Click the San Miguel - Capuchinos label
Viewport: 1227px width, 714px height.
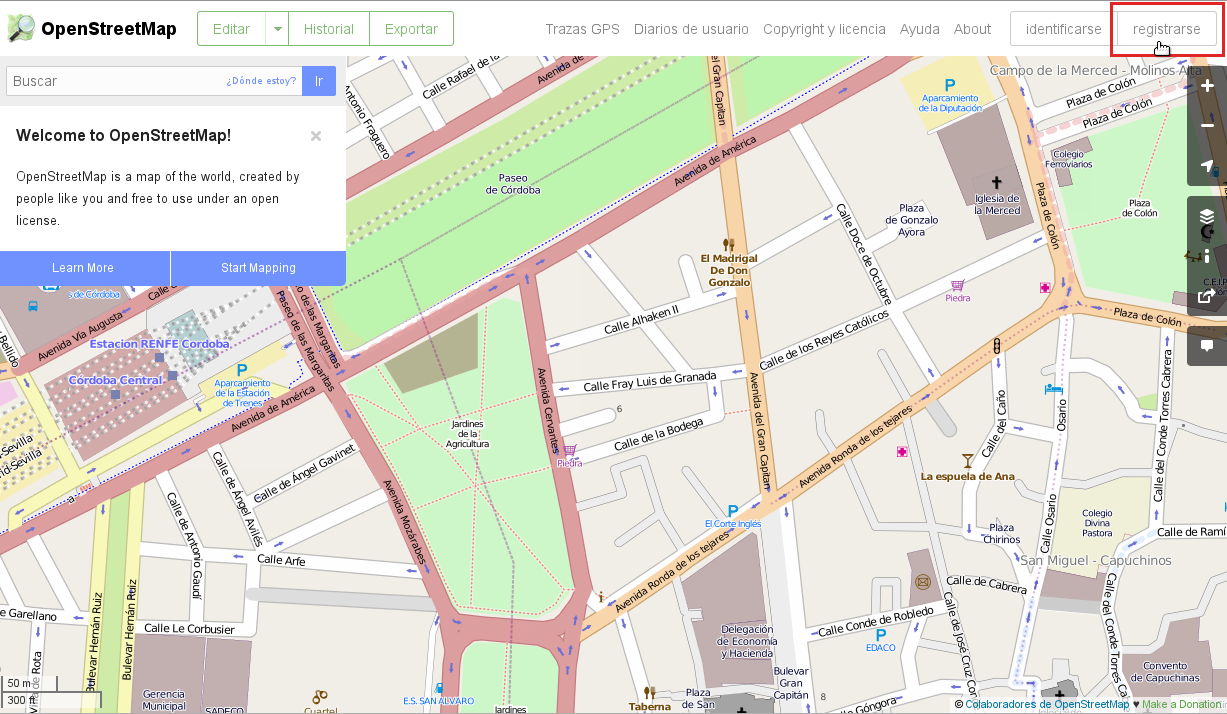tap(1095, 560)
